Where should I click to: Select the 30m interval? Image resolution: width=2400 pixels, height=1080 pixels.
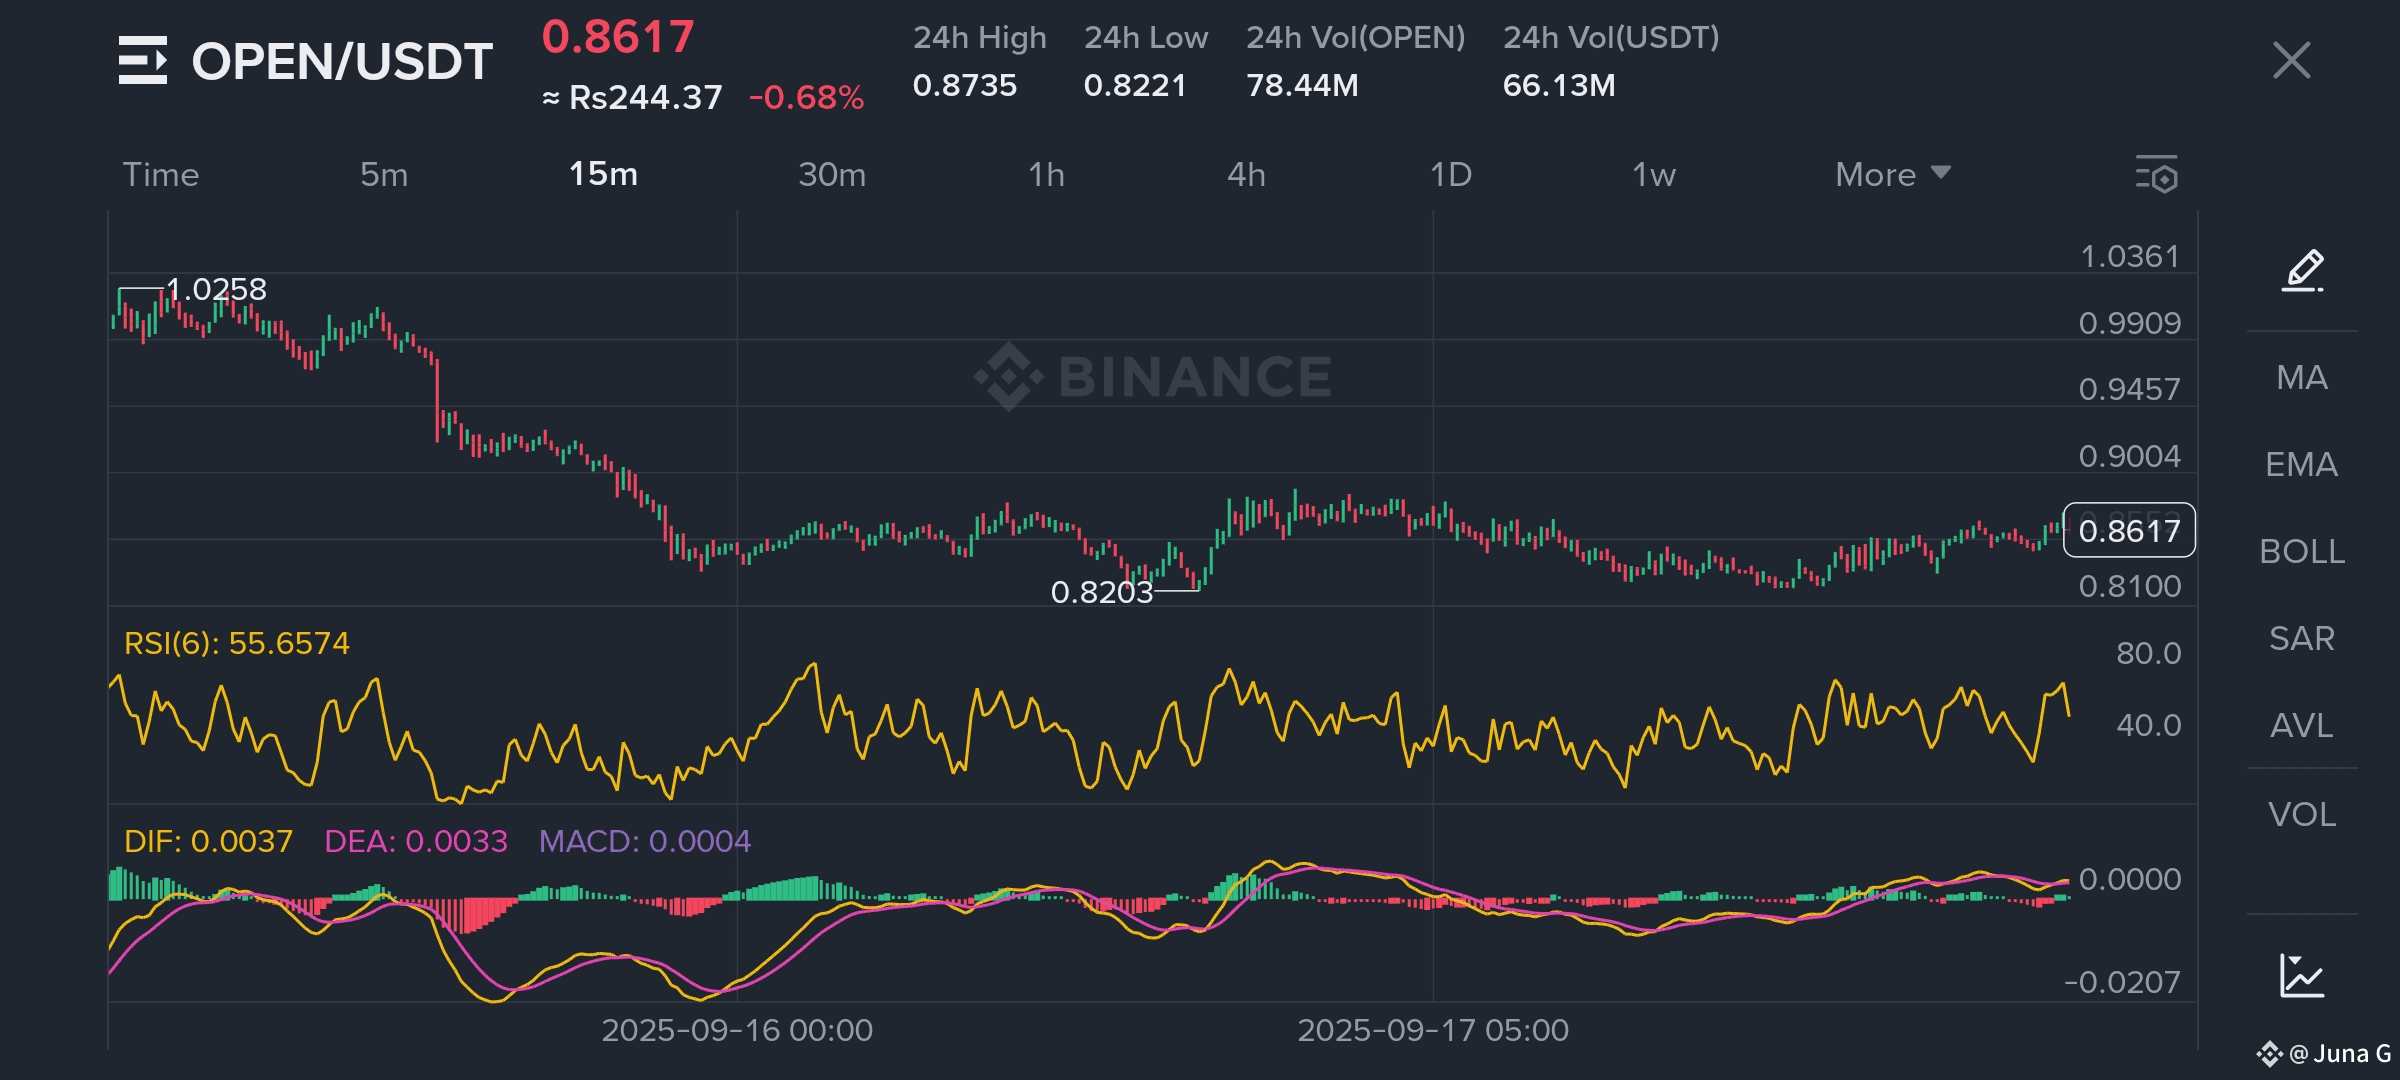832,174
